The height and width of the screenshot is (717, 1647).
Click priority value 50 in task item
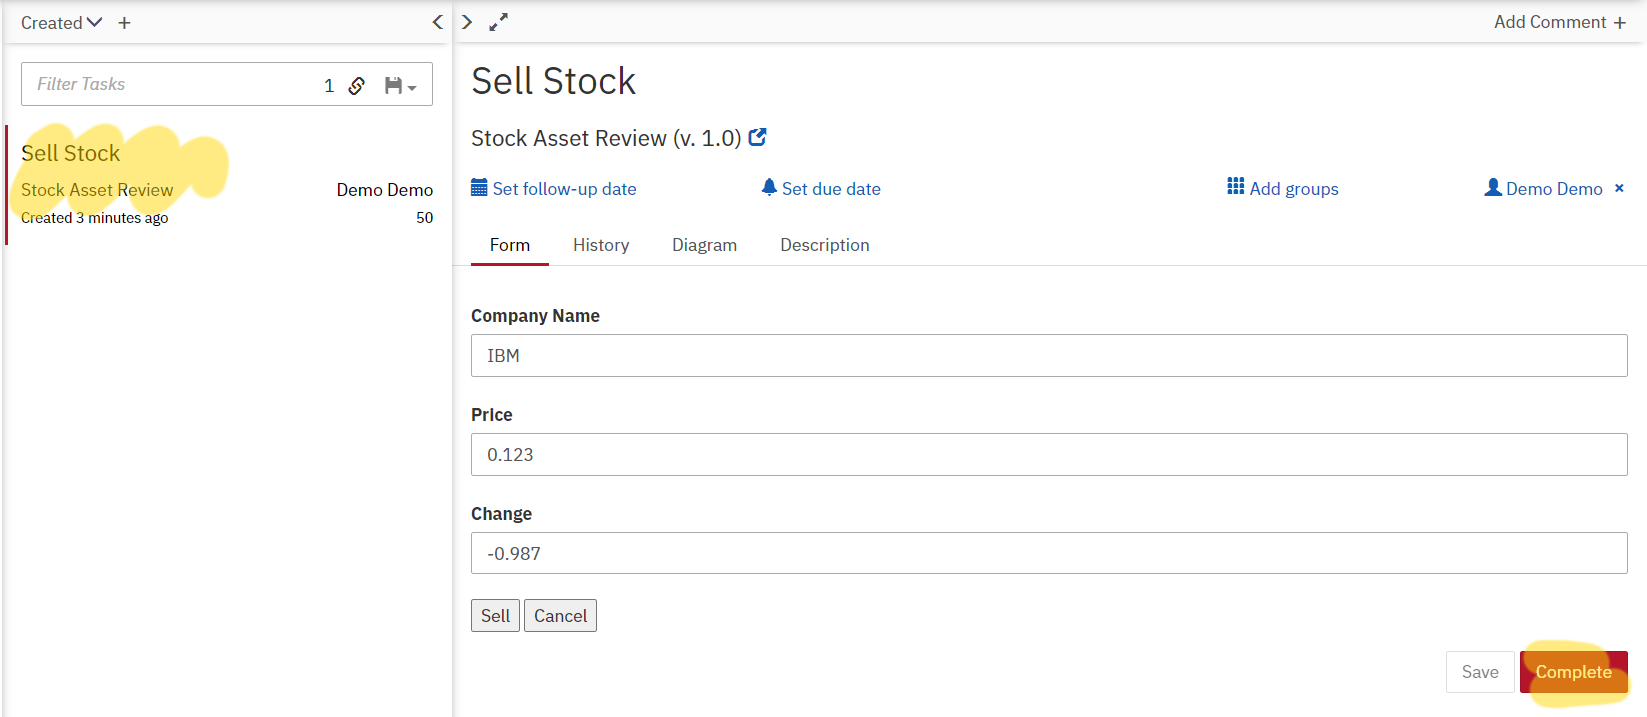pyautogui.click(x=425, y=217)
